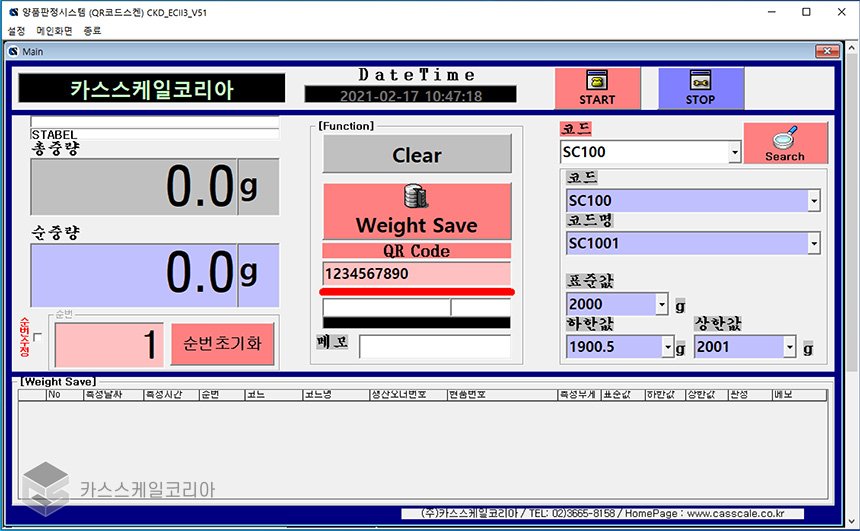
Task: Click the 순번초기화 button
Action: click(x=222, y=343)
